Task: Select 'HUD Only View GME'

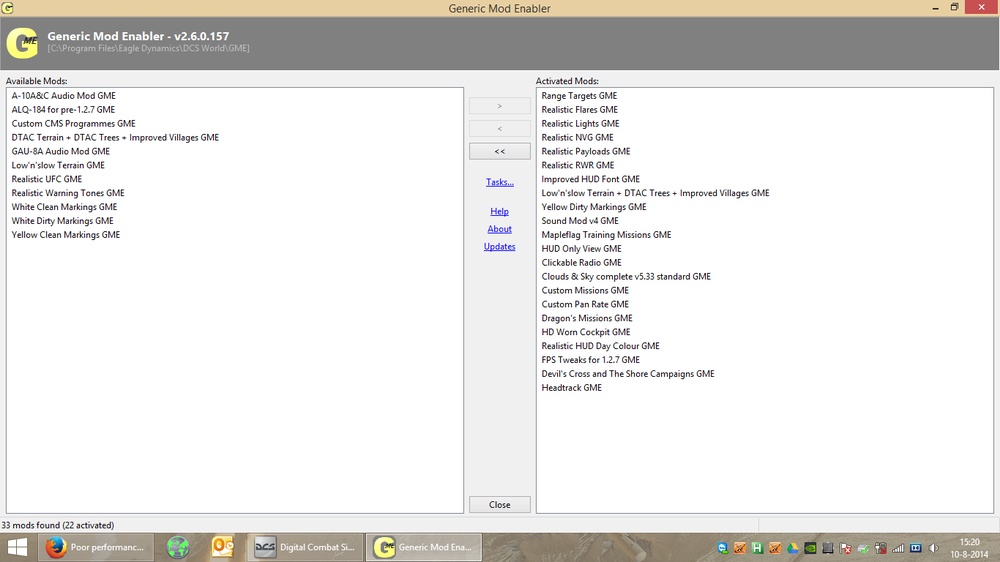Action: 581,249
